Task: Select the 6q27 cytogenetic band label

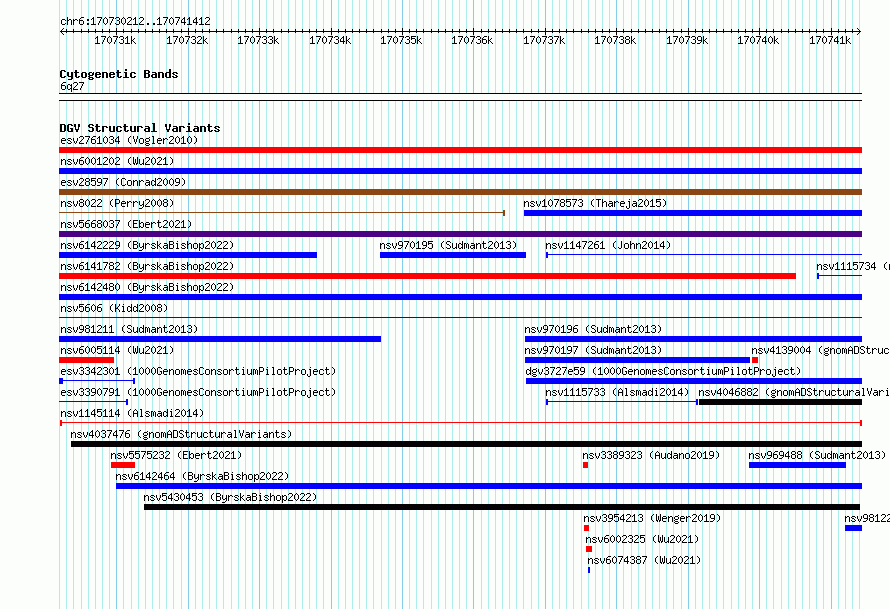Action: (x=72, y=86)
